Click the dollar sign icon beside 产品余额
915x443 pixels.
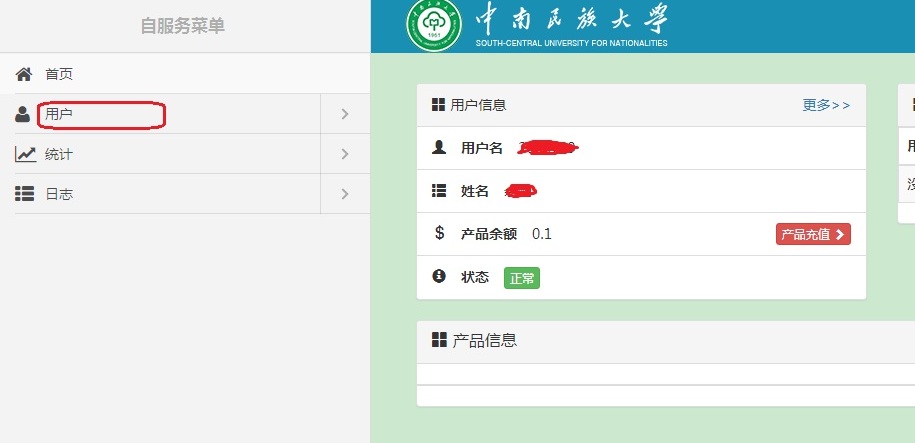pos(439,233)
